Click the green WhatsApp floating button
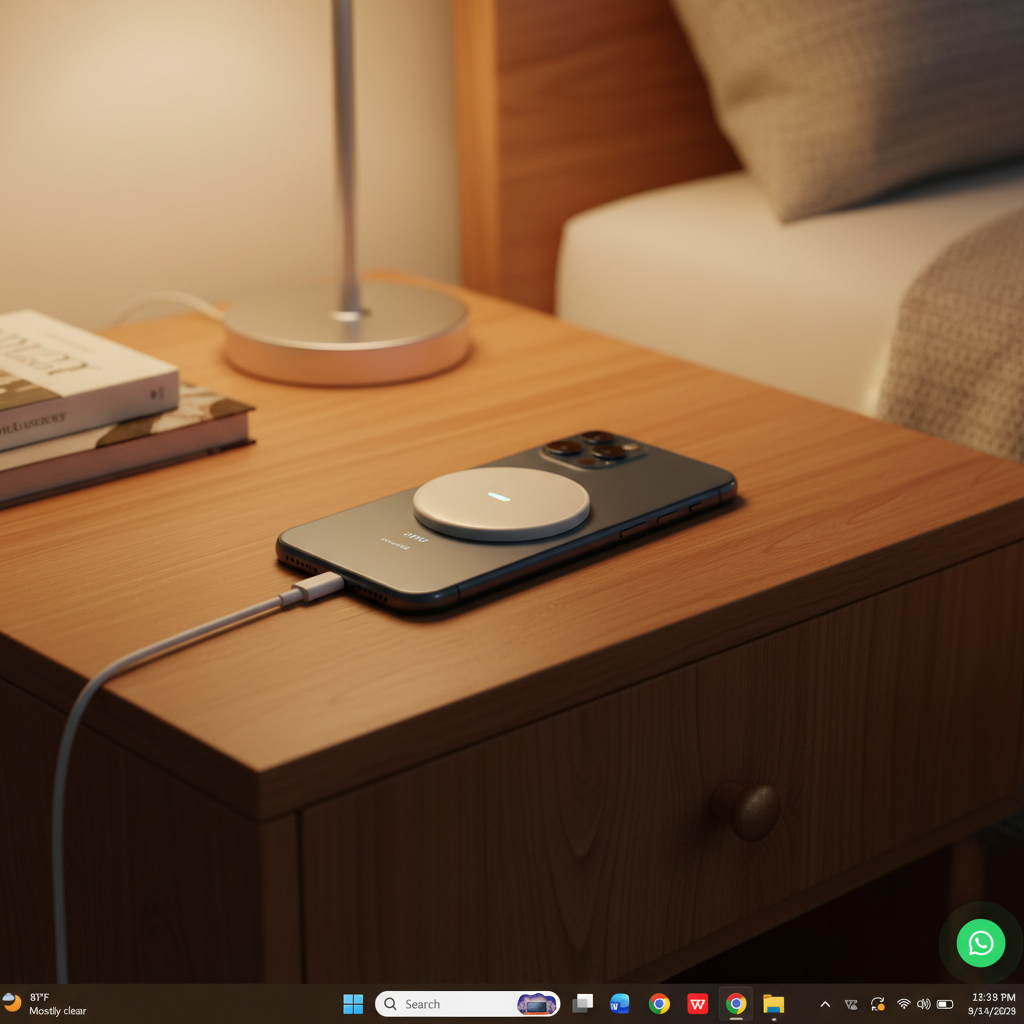Screen dimensions: 1024x1024 click(981, 943)
